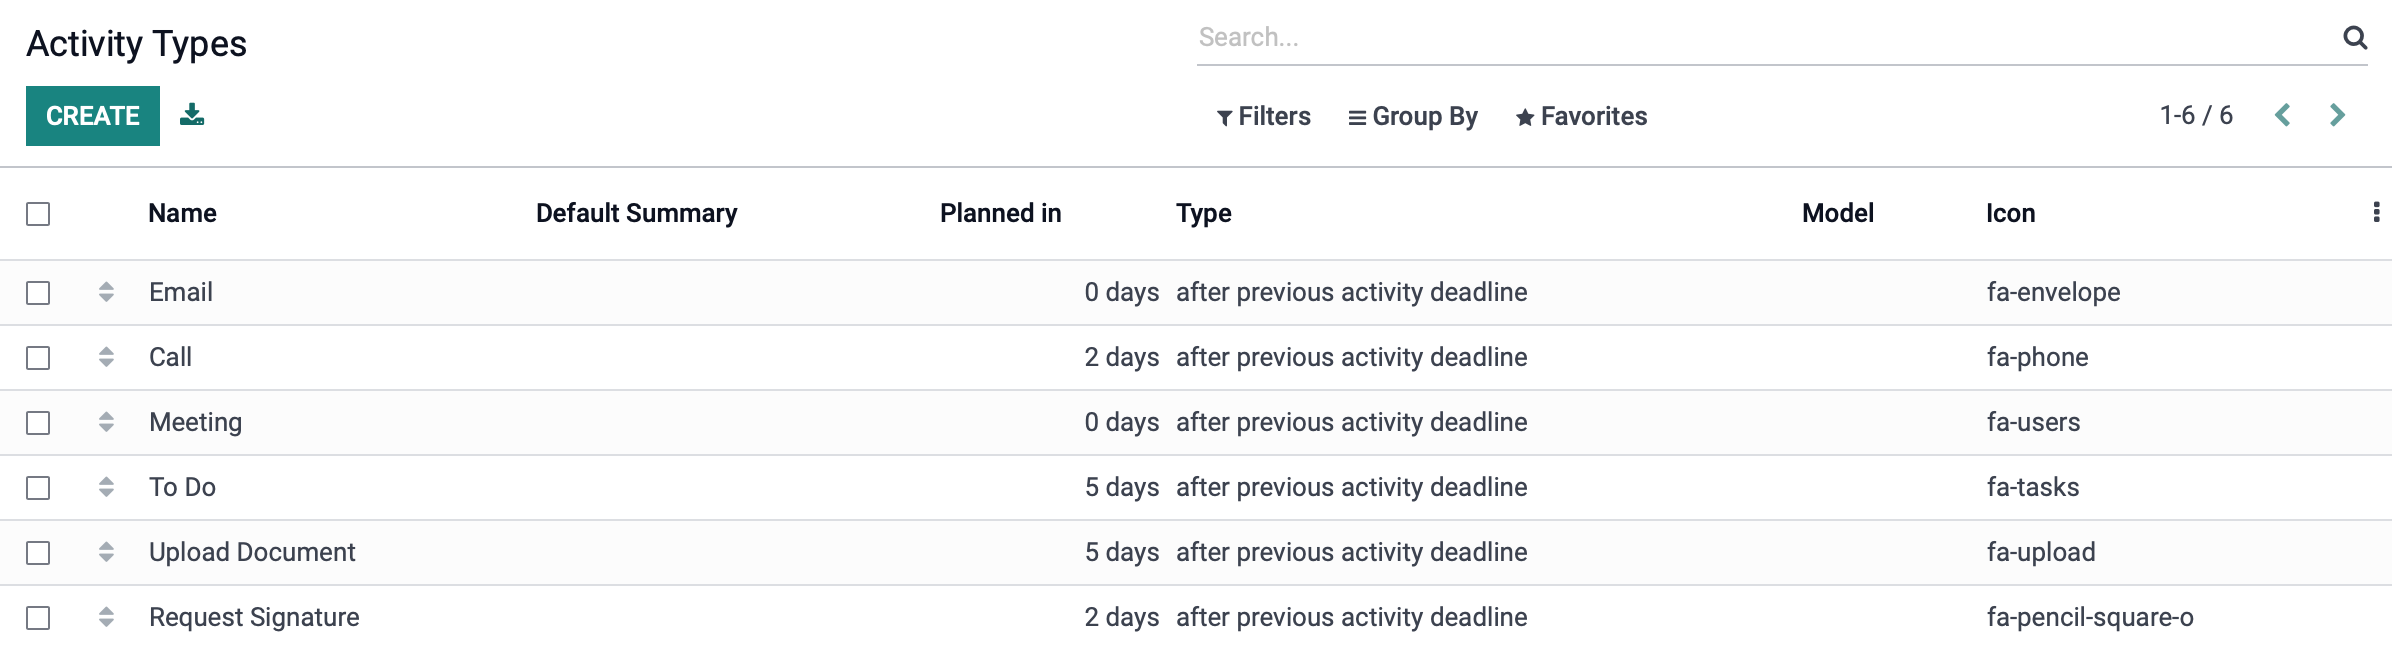This screenshot has height=646, width=2392.
Task: Check the Meeting row checkbox
Action: pos(38,423)
